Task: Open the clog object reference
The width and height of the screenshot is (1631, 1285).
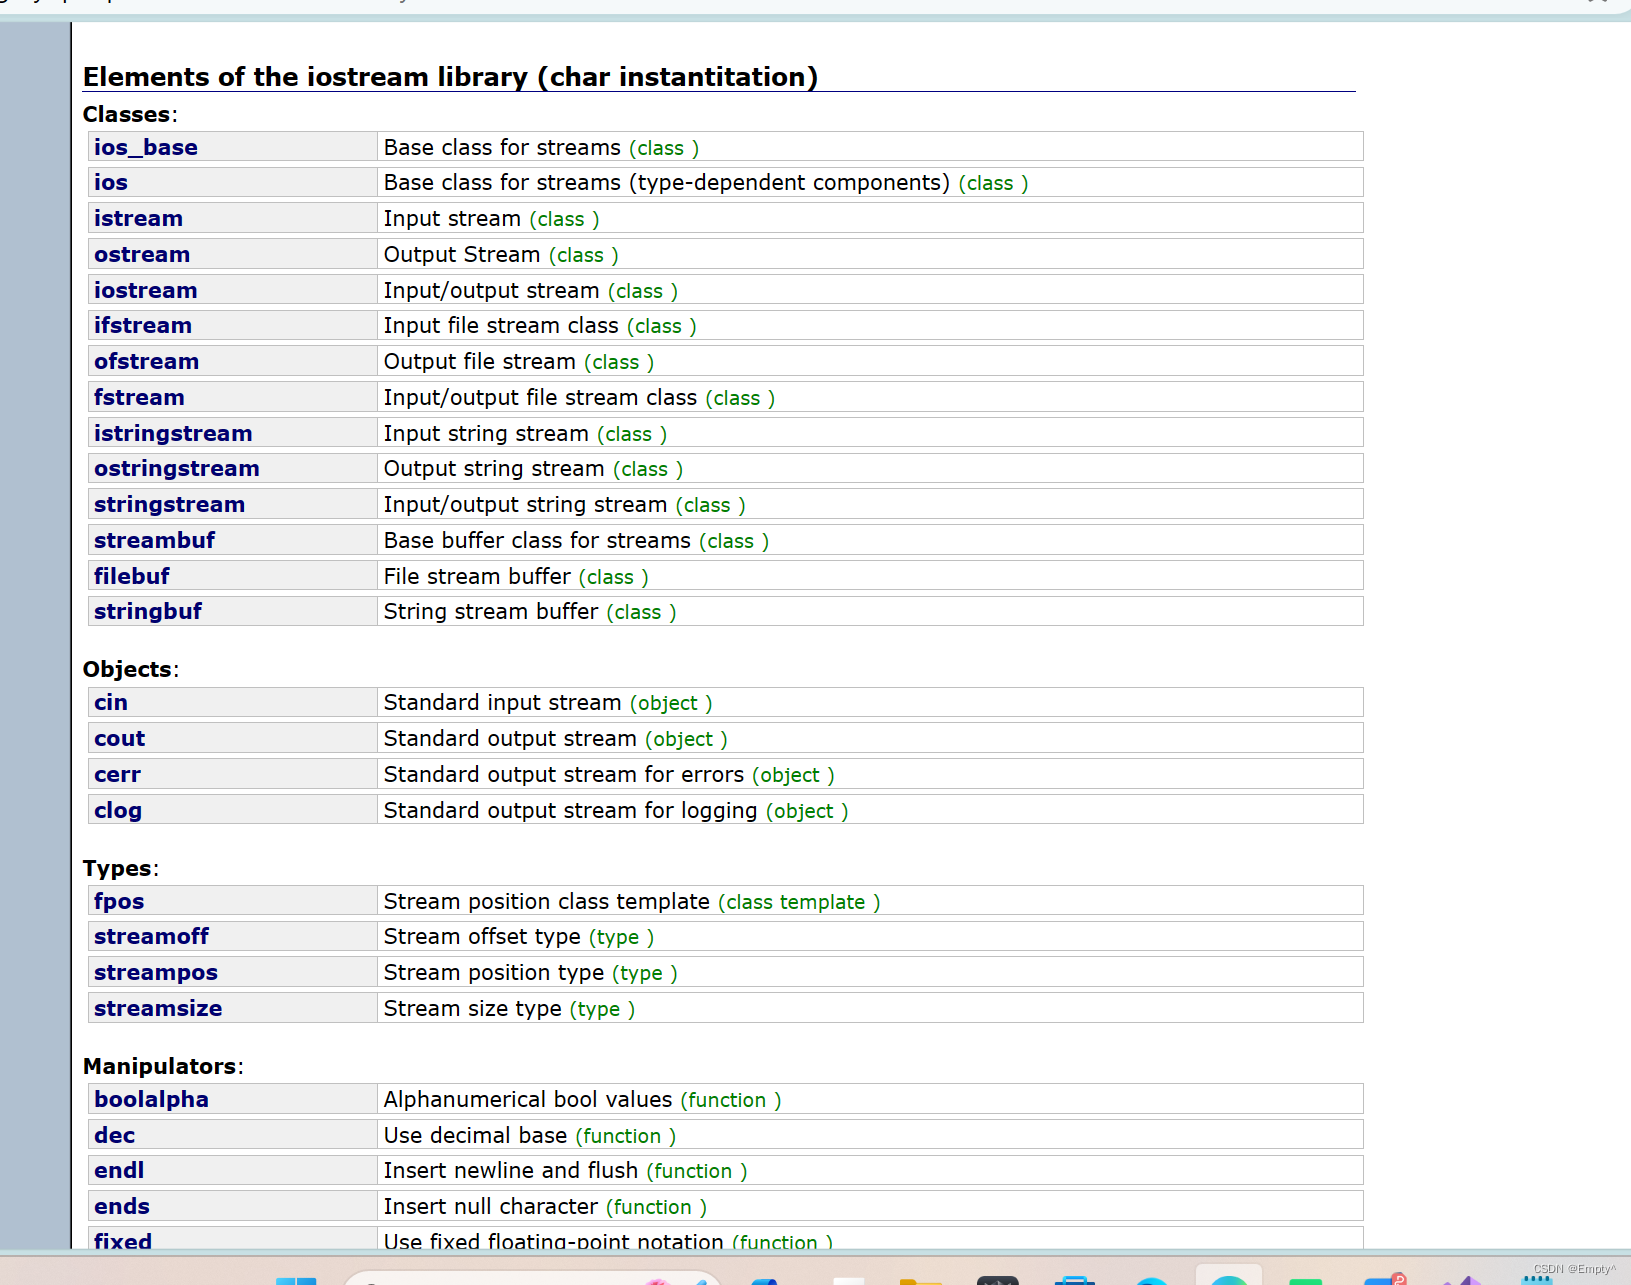Action: (118, 810)
